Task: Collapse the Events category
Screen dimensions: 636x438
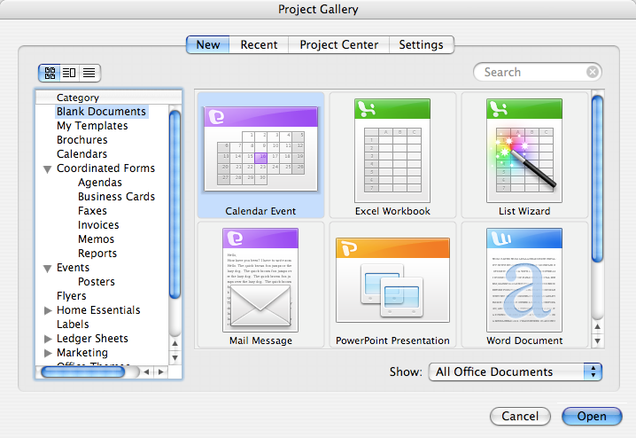Action: tap(47, 268)
